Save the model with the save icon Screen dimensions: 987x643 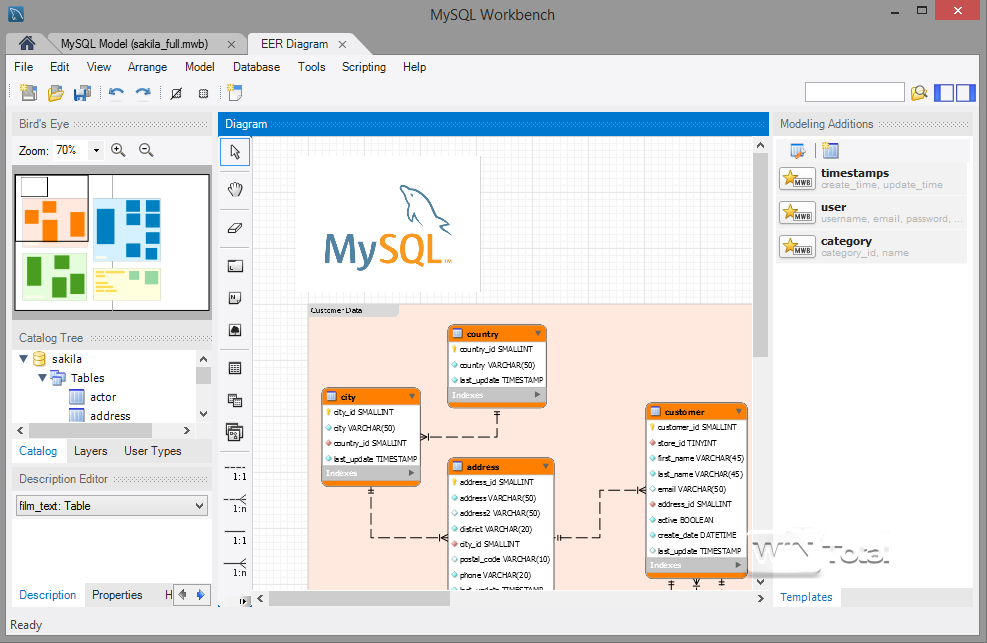(x=82, y=93)
